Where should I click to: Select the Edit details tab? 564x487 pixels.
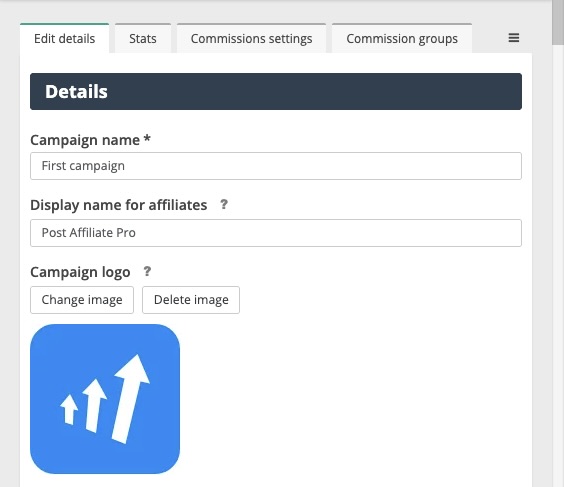(x=64, y=38)
